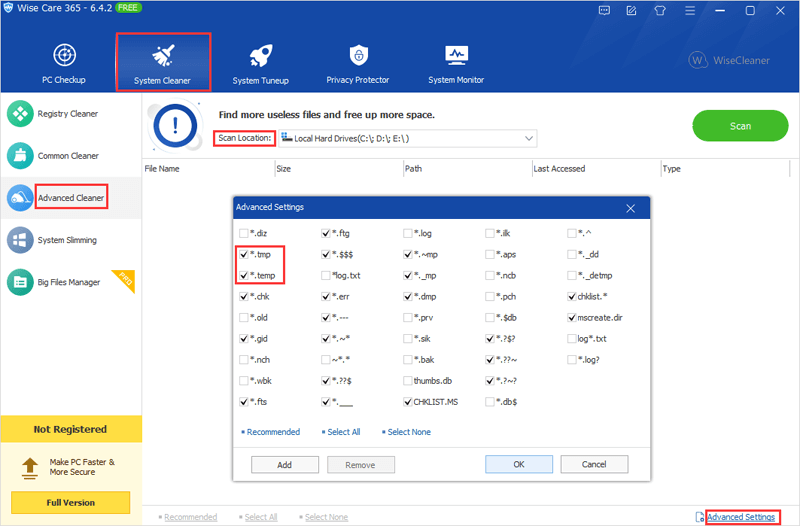The height and width of the screenshot is (526, 800).
Task: Click the upgrade arrow icon
Action: point(30,468)
